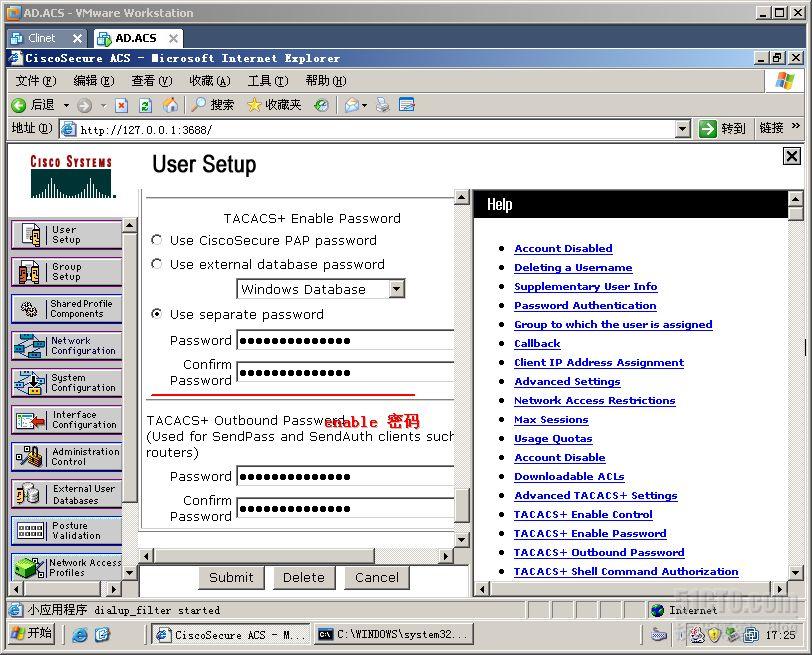This screenshot has width=812, height=655.
Task: Click the Submit button
Action: pyautogui.click(x=231, y=577)
